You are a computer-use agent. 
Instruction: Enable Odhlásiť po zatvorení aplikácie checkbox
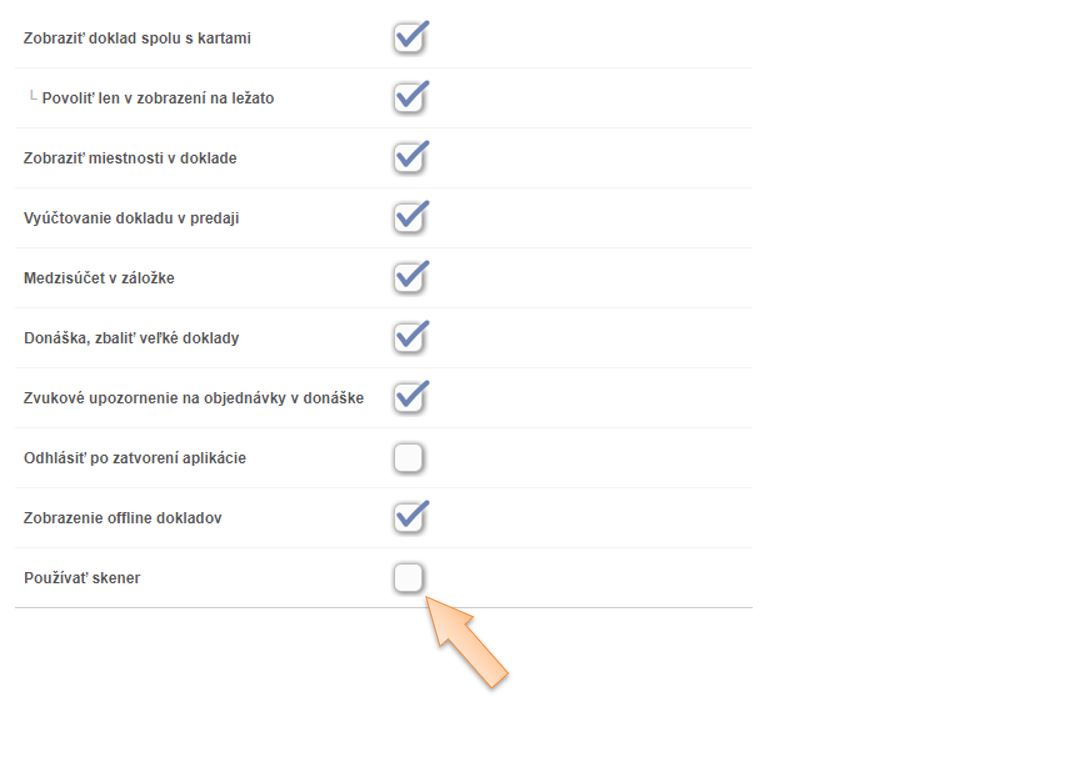409,459
